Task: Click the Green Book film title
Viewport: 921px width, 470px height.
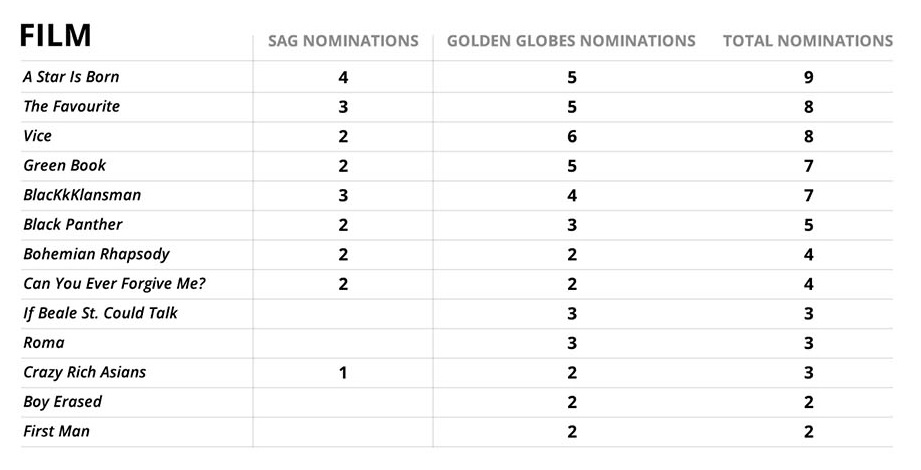Action: click(64, 165)
